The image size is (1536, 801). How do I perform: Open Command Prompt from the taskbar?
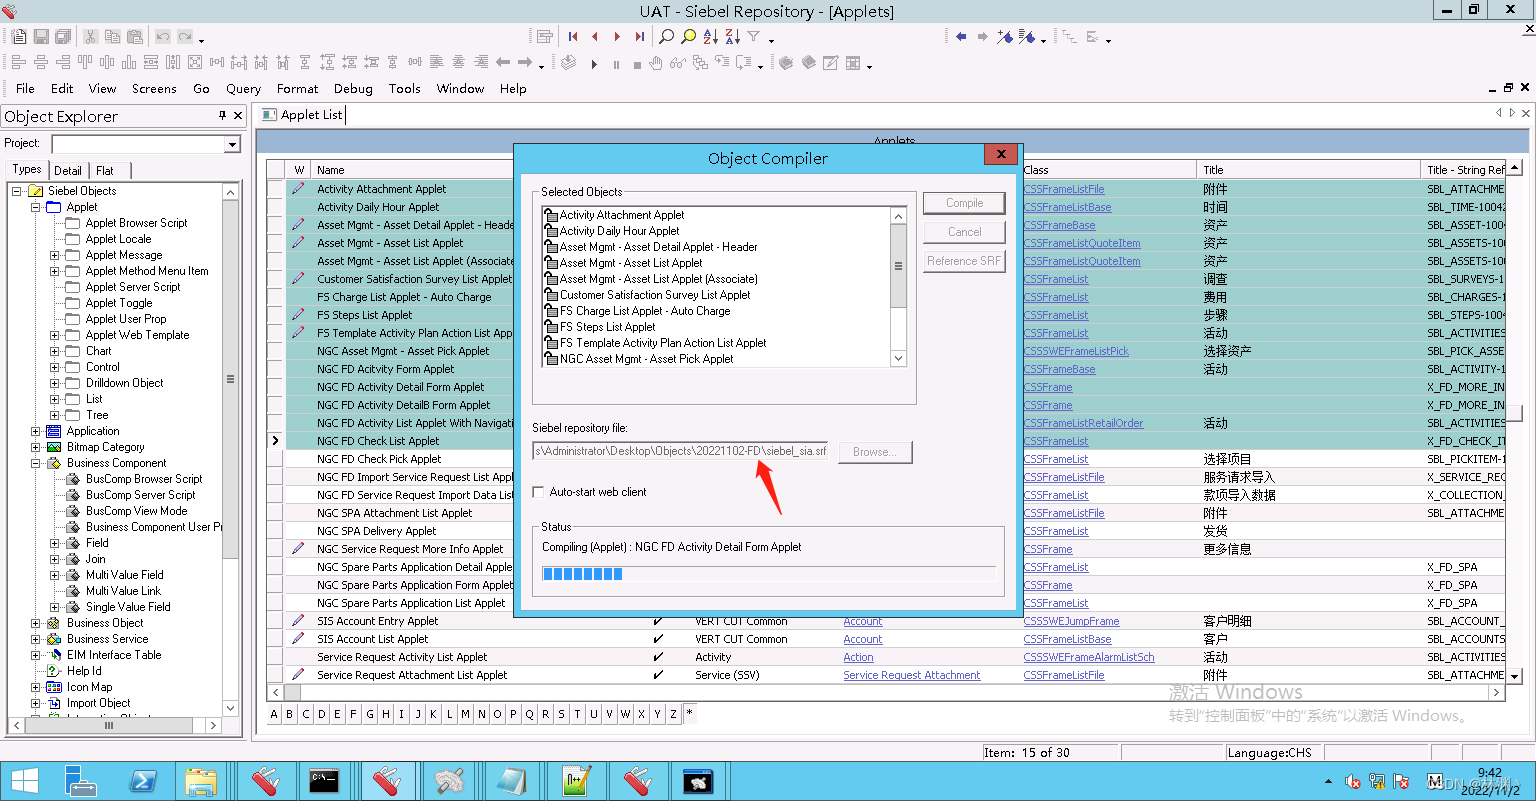coord(323,781)
